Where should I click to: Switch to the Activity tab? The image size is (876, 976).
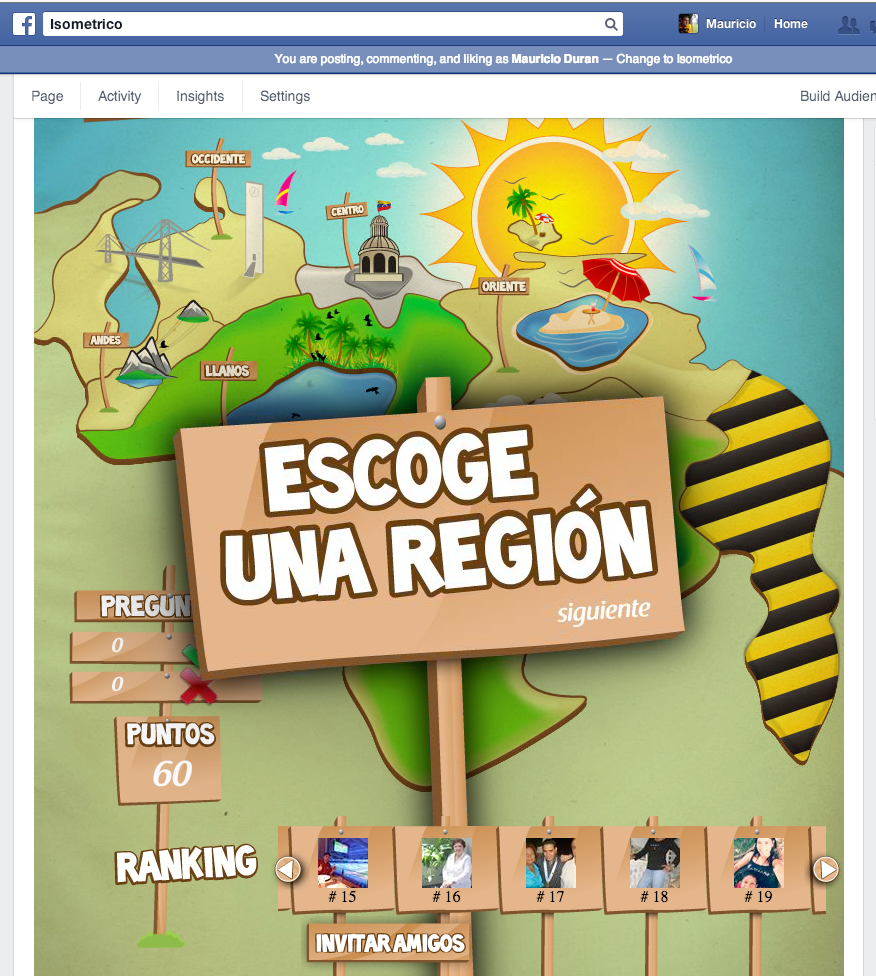tap(119, 96)
